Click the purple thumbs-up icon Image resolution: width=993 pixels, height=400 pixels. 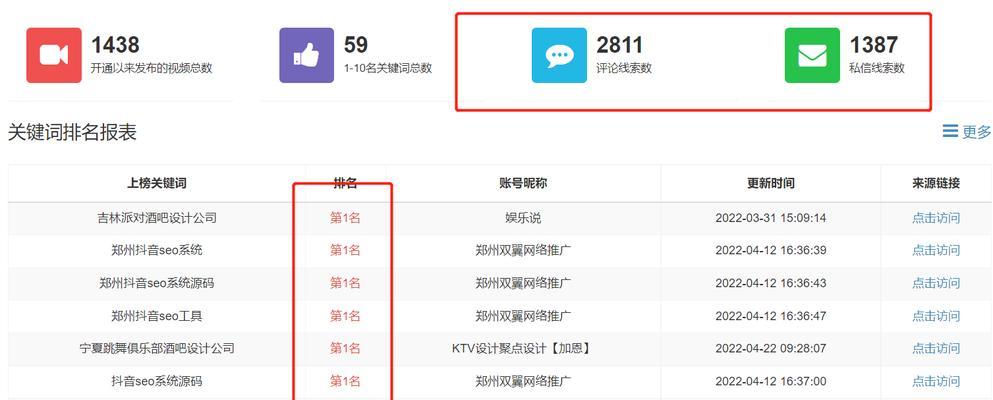307,55
